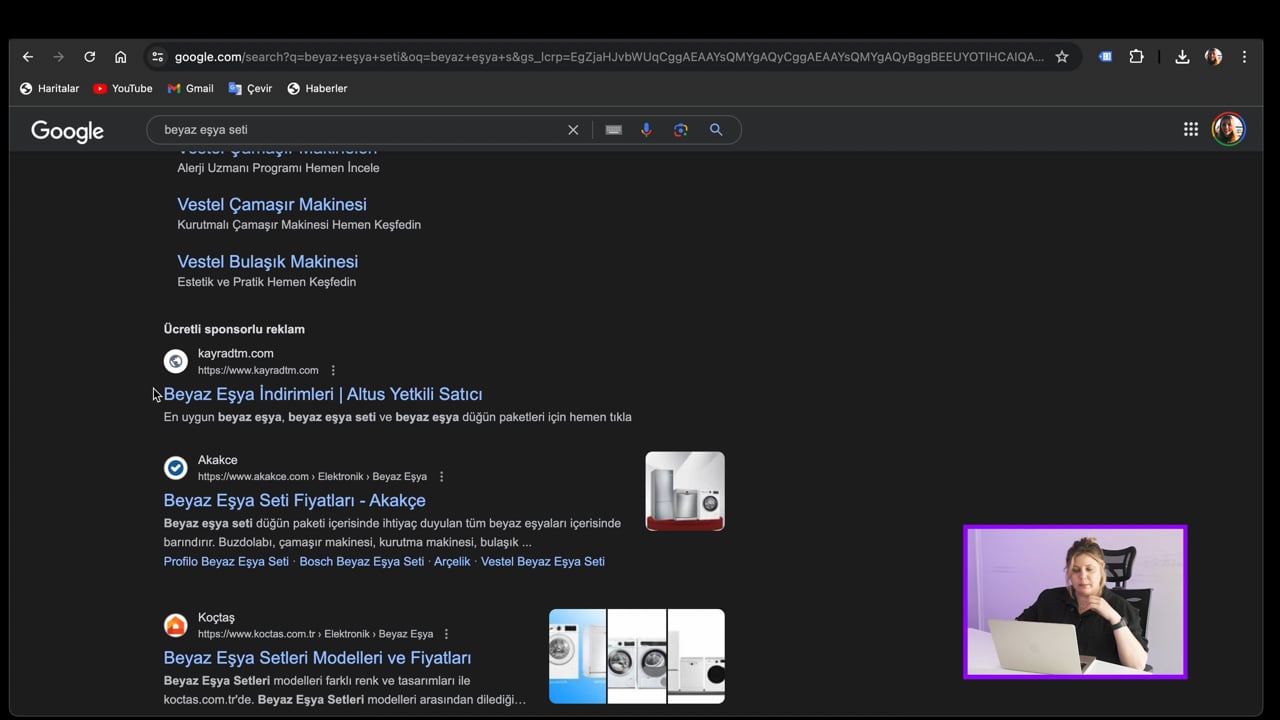Open the options menu beside Koçtaş URL
1280x720 pixels.
[446, 634]
